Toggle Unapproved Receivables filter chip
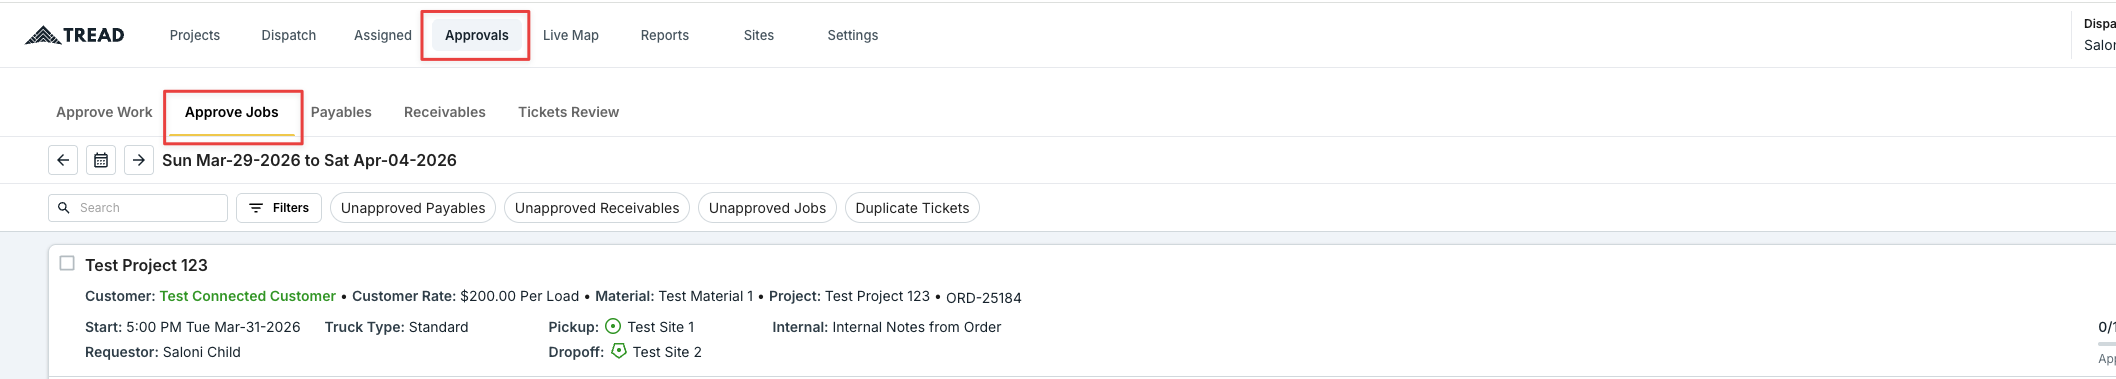 (597, 208)
